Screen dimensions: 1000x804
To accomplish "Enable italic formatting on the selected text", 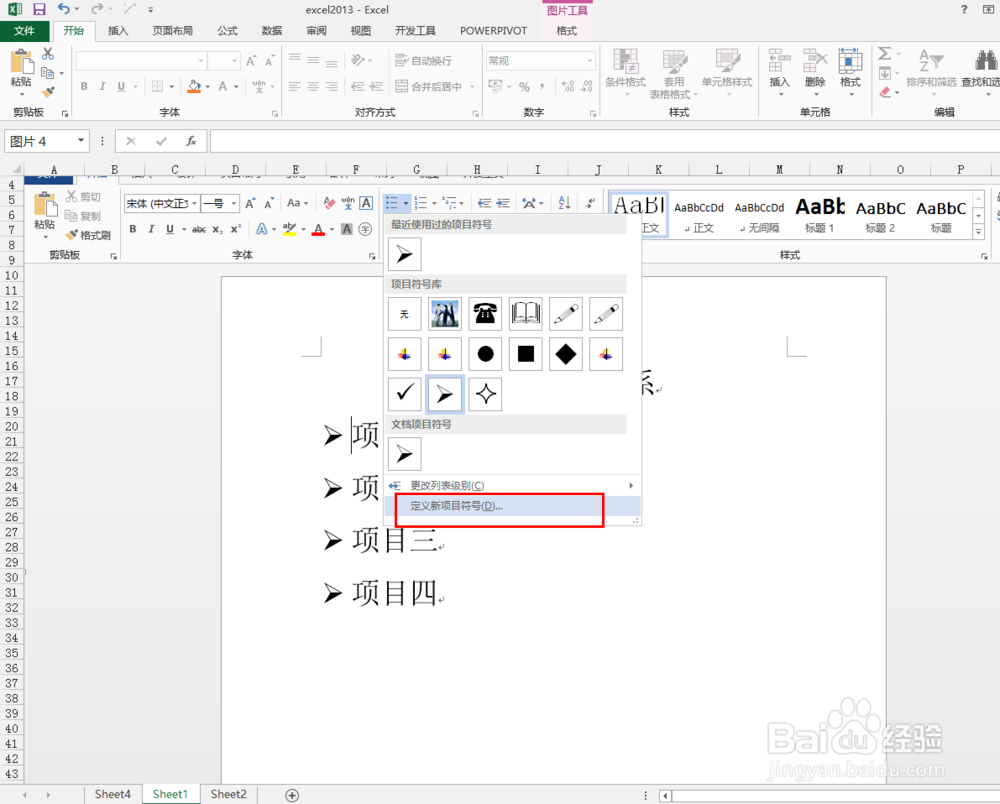I will tap(151, 229).
